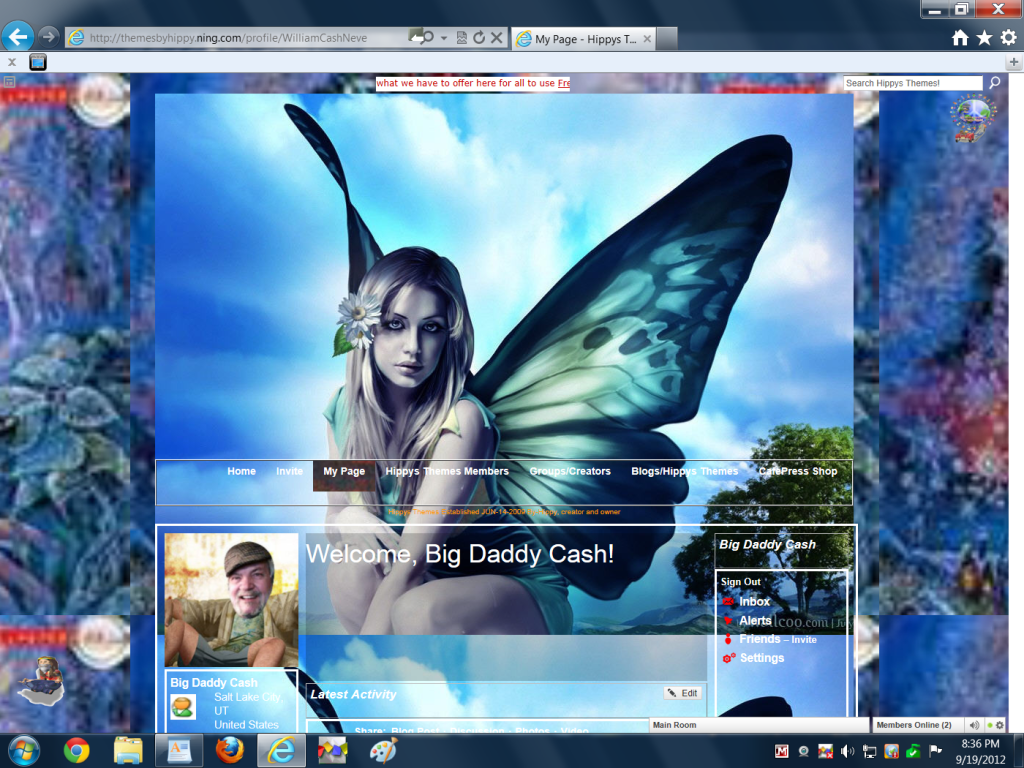Image resolution: width=1024 pixels, height=768 pixels.
Task: Click the Inbox envelope icon
Action: point(728,601)
